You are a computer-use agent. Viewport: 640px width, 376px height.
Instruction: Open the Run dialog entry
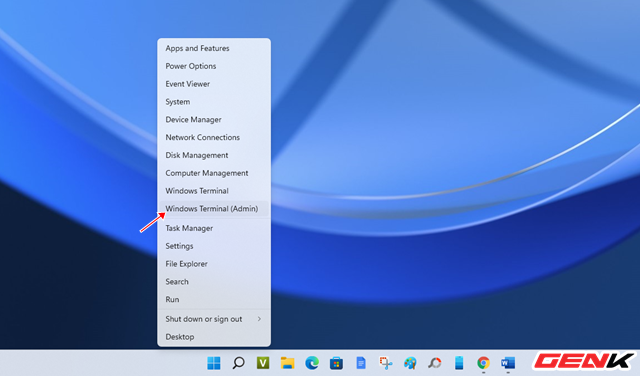pyautogui.click(x=214, y=300)
